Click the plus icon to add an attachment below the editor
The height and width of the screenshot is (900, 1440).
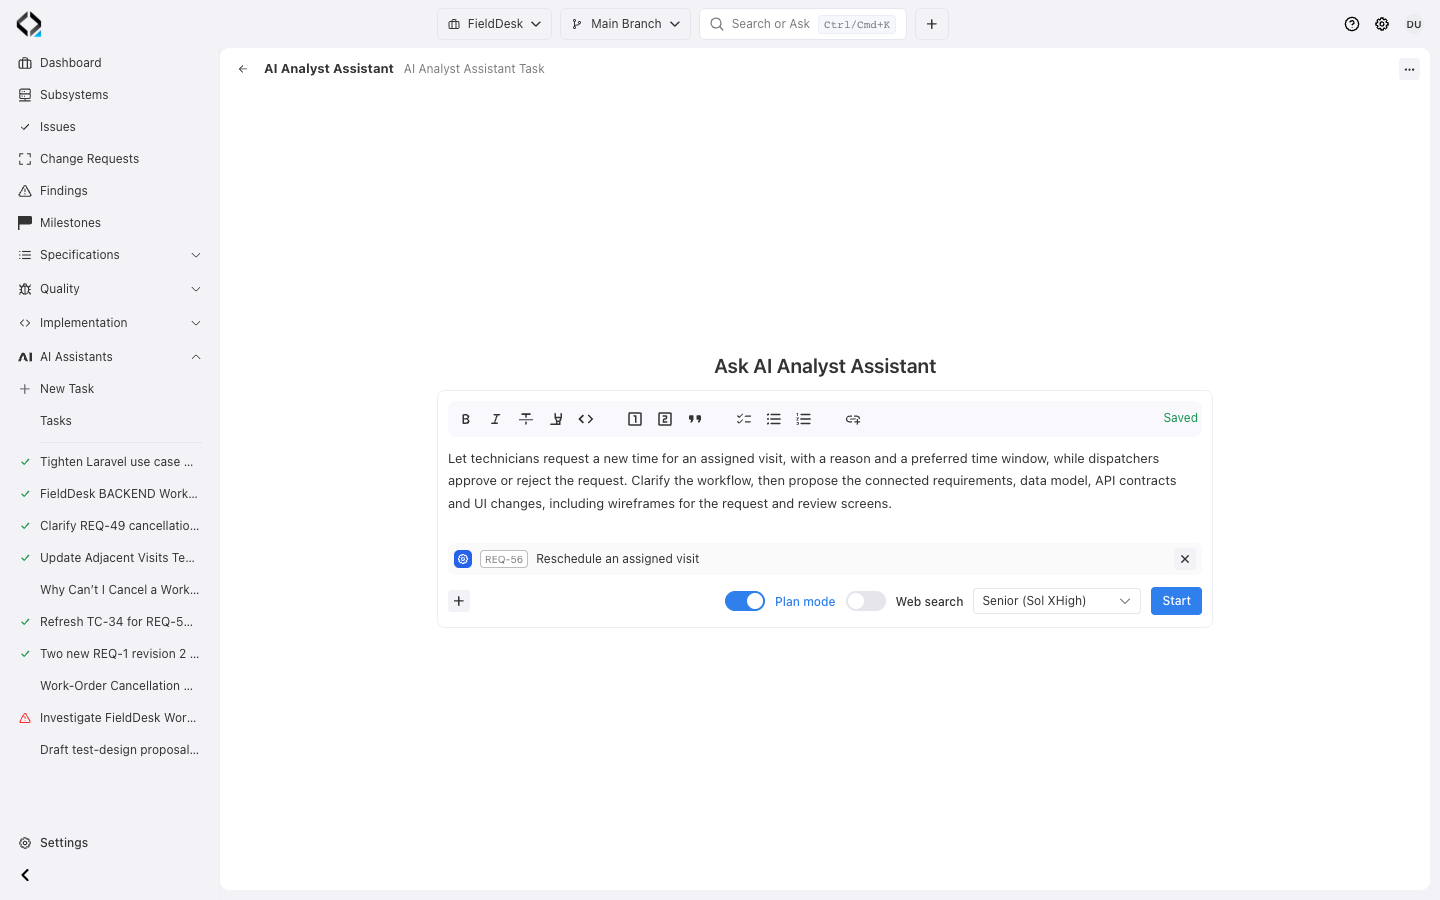point(459,601)
